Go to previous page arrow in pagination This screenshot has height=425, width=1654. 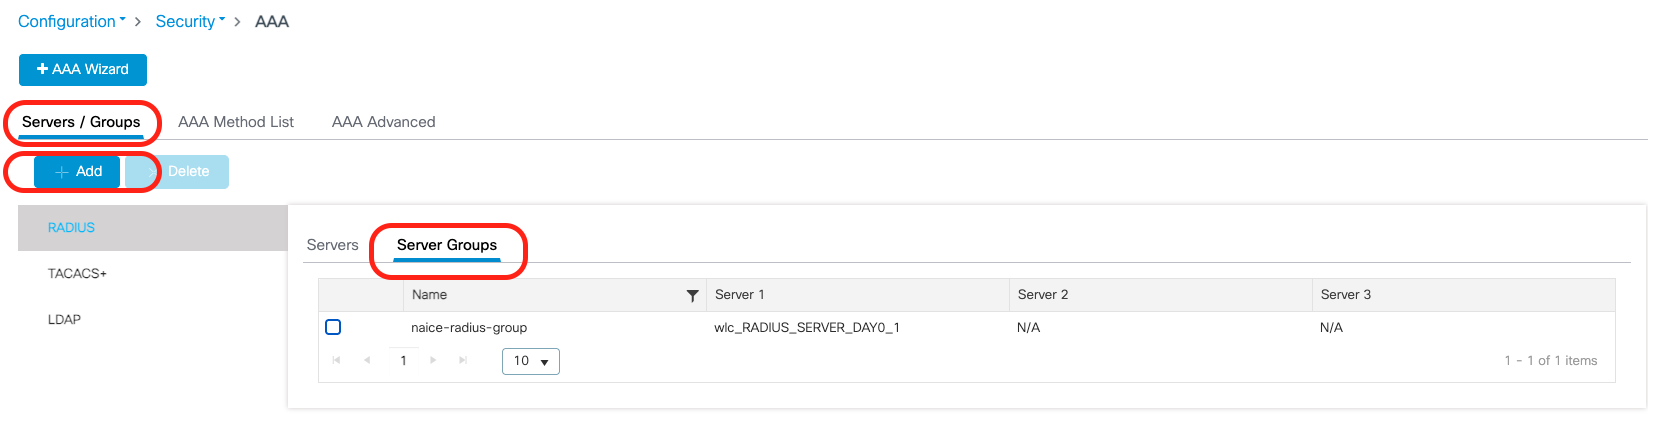pos(368,361)
